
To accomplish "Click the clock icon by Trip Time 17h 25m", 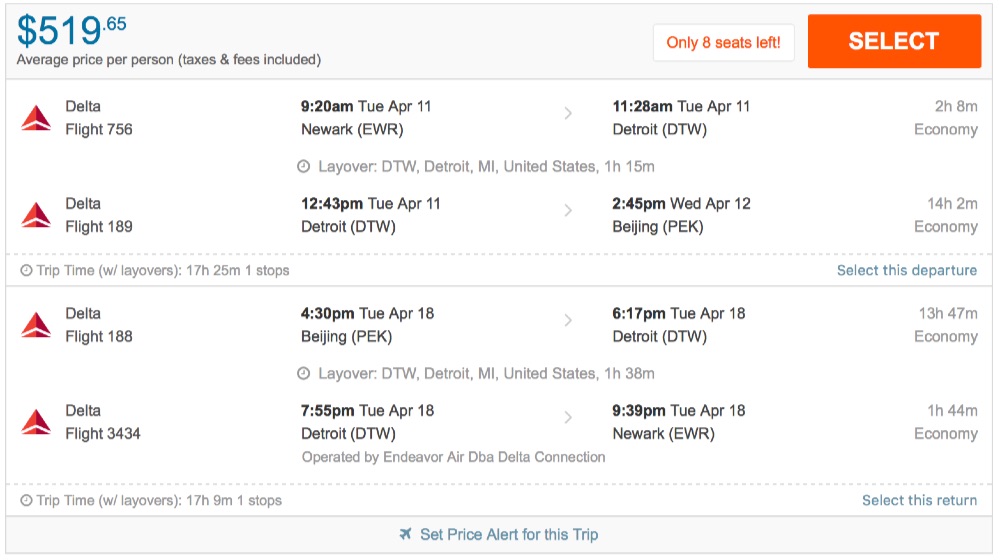I will pyautogui.click(x=26, y=270).
